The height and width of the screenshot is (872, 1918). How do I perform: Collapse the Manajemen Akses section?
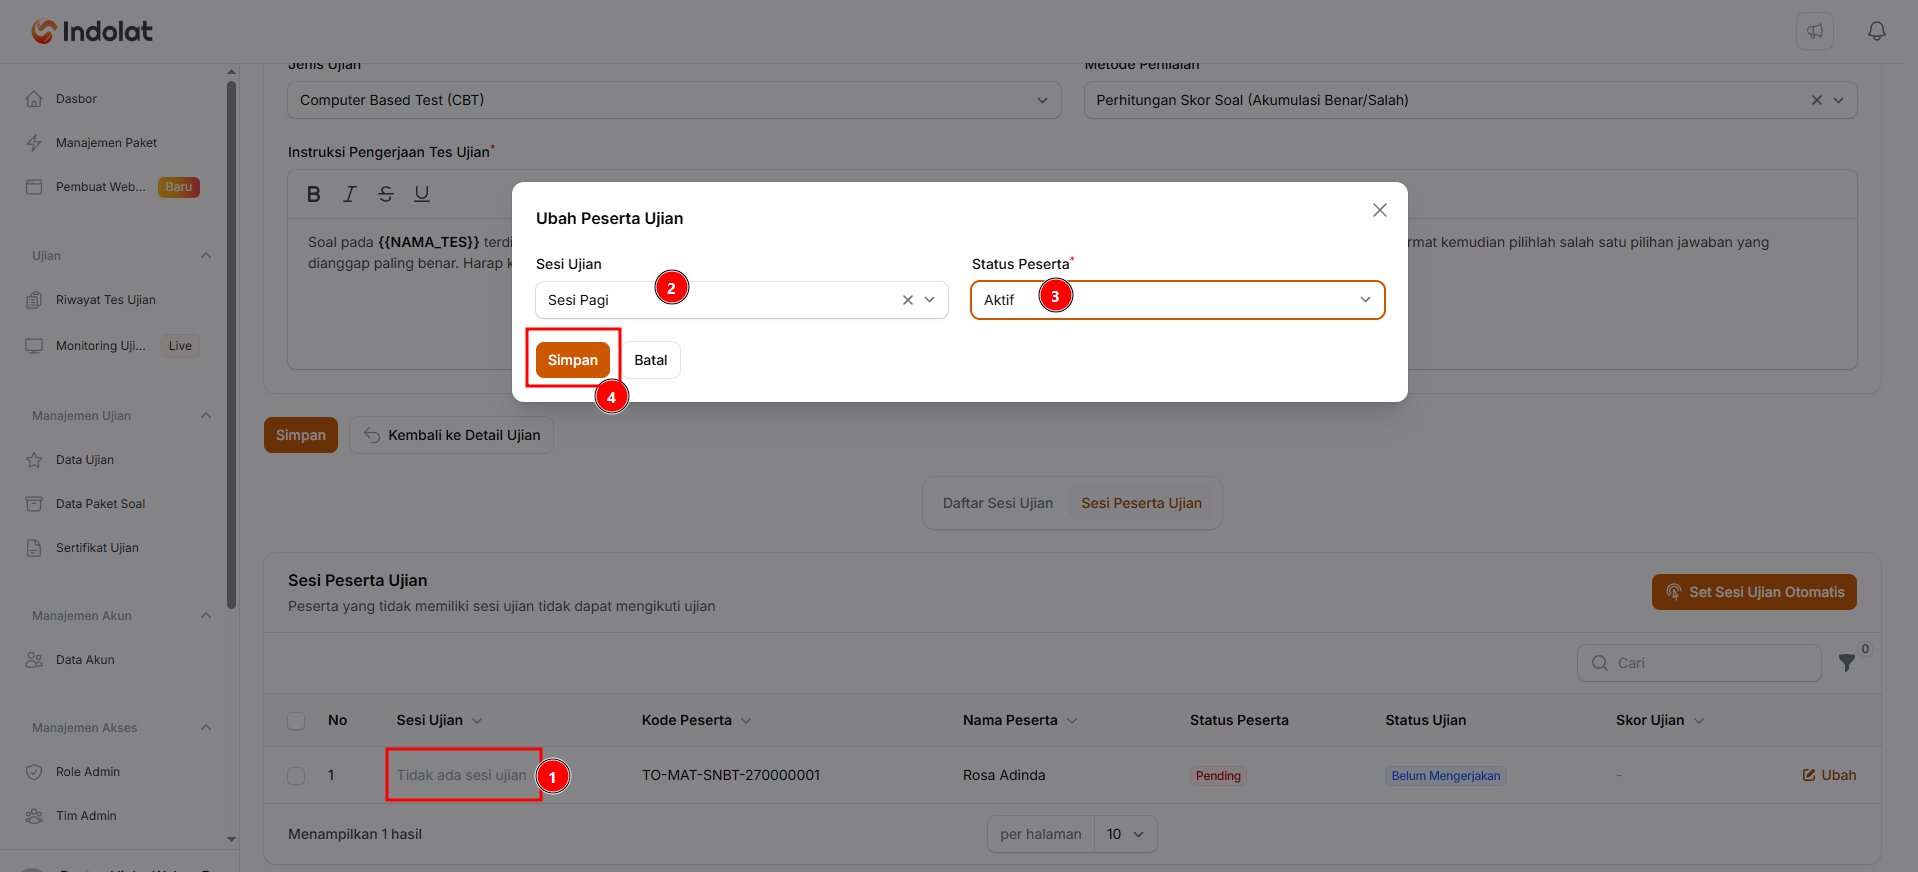pos(205,727)
